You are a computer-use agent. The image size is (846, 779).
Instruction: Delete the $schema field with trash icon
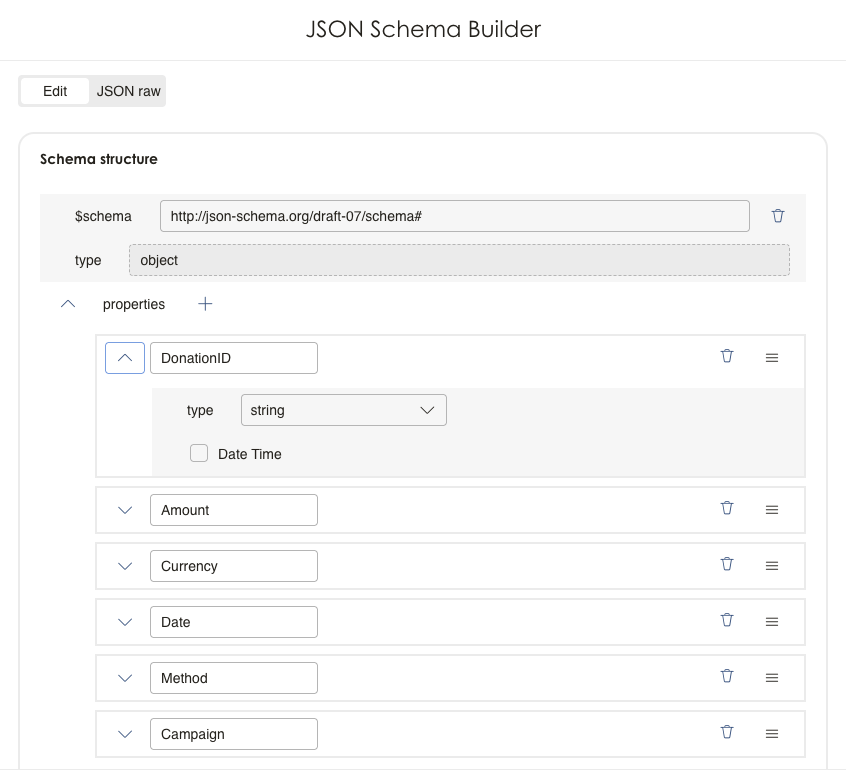pos(778,216)
